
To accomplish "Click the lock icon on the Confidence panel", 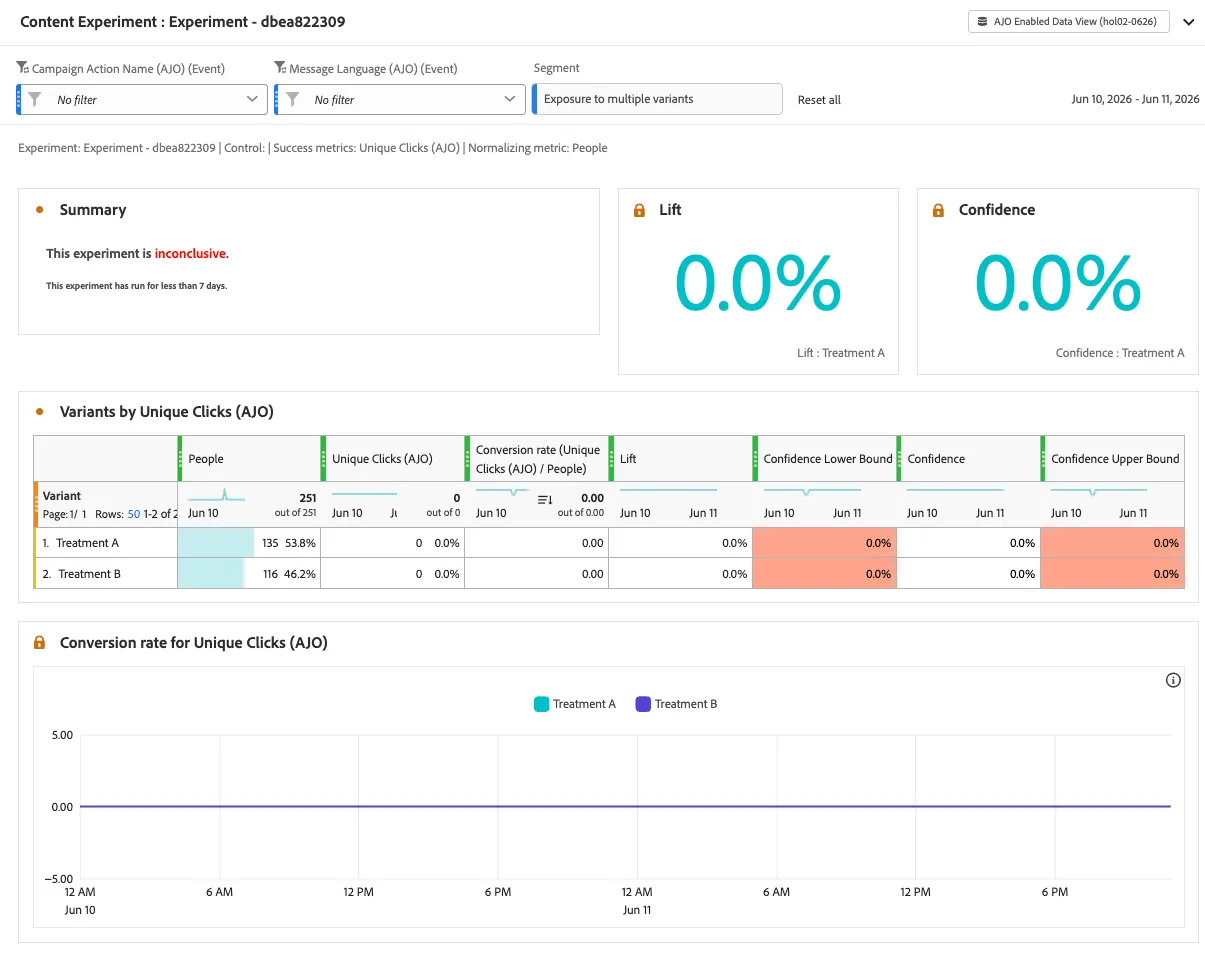I will pos(938,210).
